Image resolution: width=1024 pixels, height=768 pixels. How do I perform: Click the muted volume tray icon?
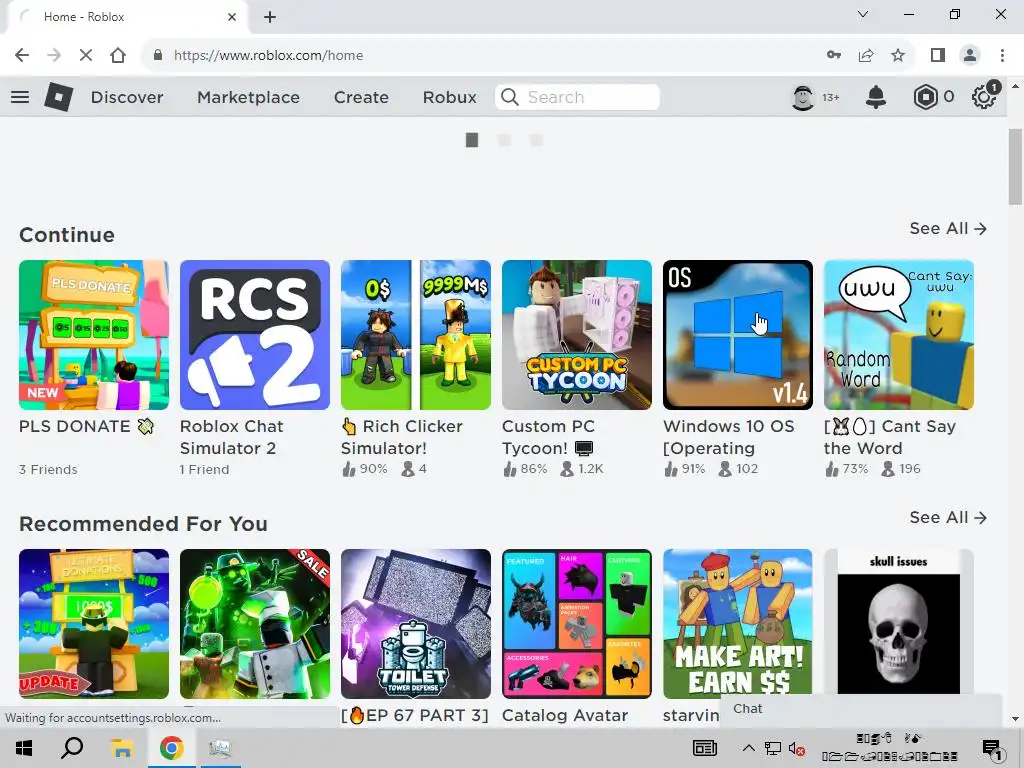coord(796,748)
